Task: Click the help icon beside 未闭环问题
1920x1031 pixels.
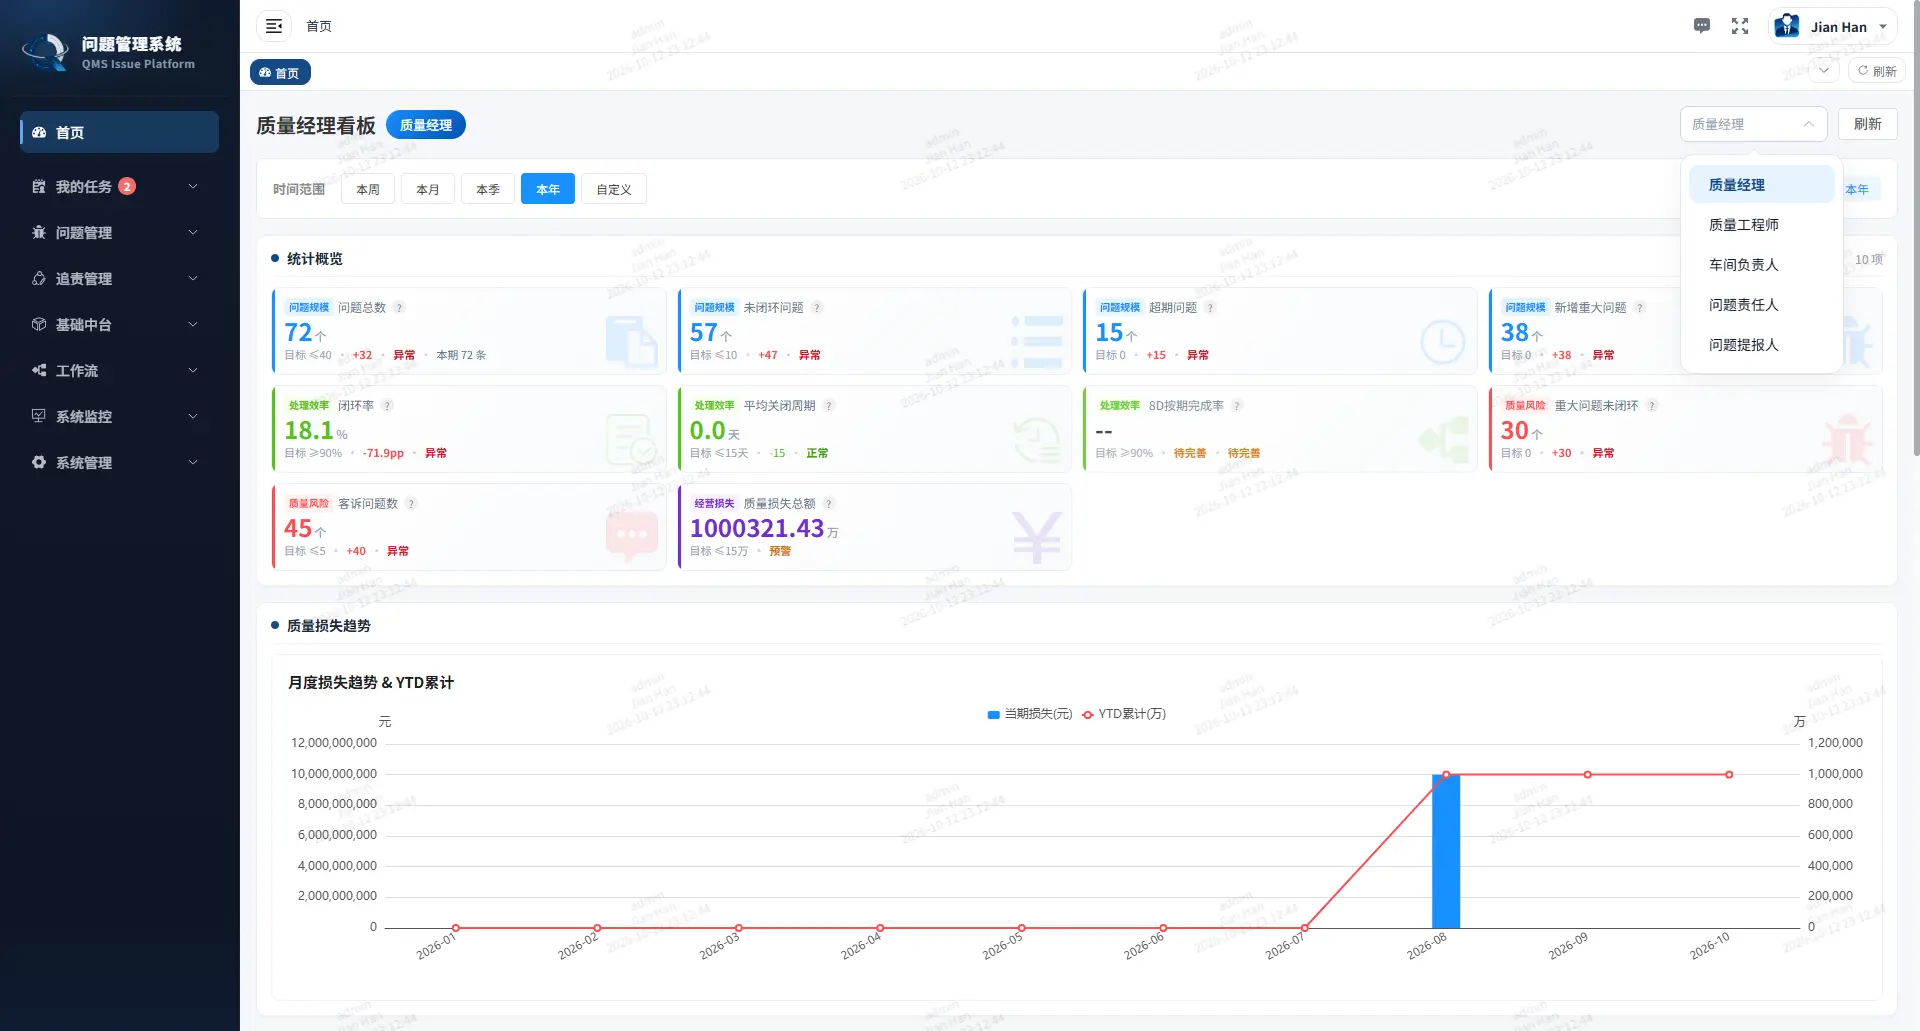Action: [817, 307]
